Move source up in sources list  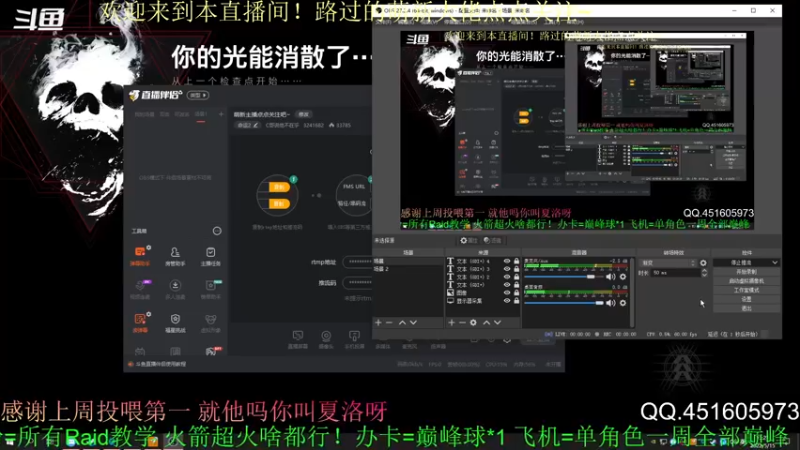tap(486, 322)
